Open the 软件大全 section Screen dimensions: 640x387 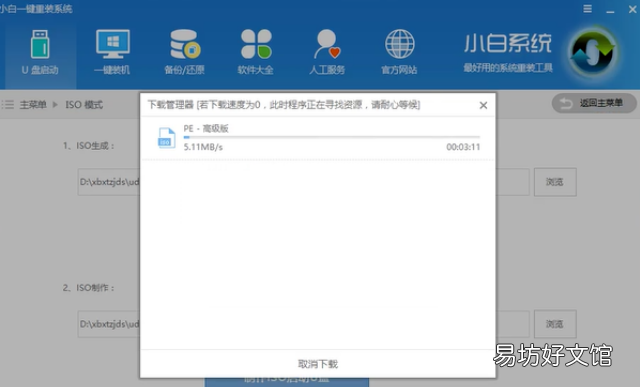tap(256, 52)
